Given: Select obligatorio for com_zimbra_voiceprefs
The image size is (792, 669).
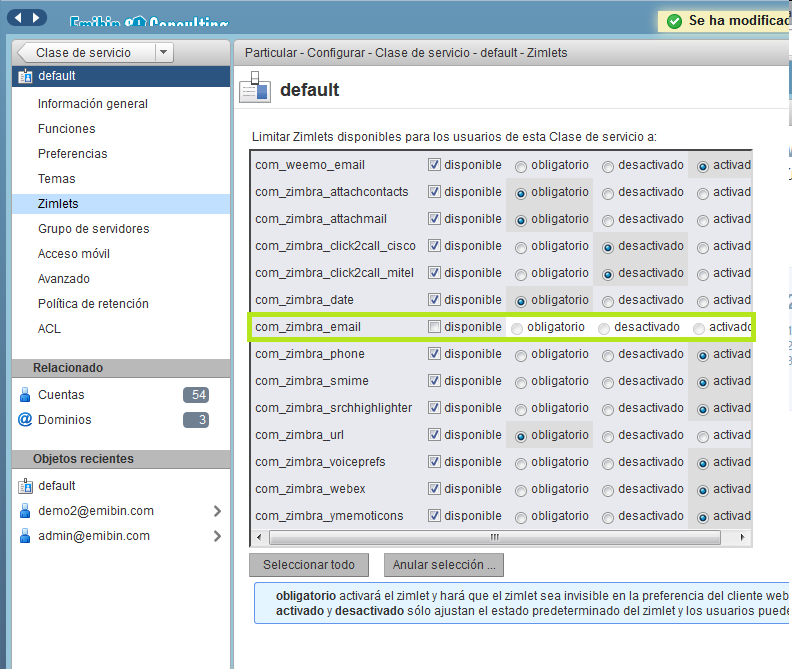Looking at the screenshot, I should [521, 463].
